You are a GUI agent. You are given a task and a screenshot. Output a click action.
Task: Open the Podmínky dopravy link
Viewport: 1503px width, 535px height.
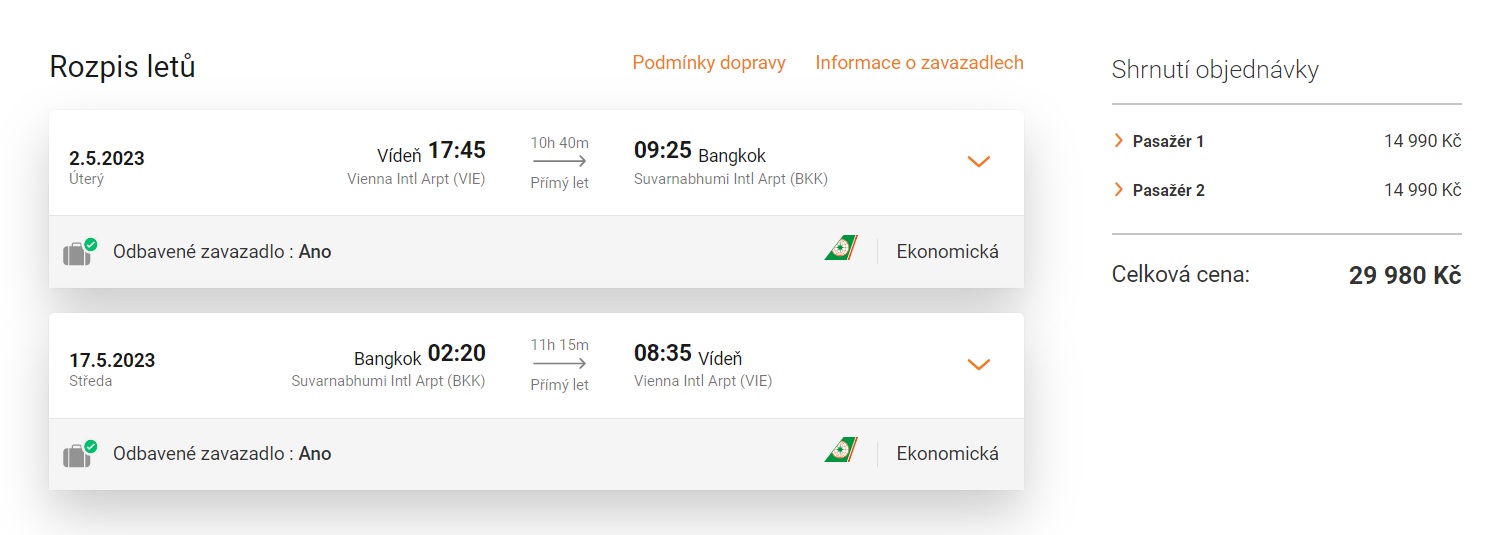point(709,63)
